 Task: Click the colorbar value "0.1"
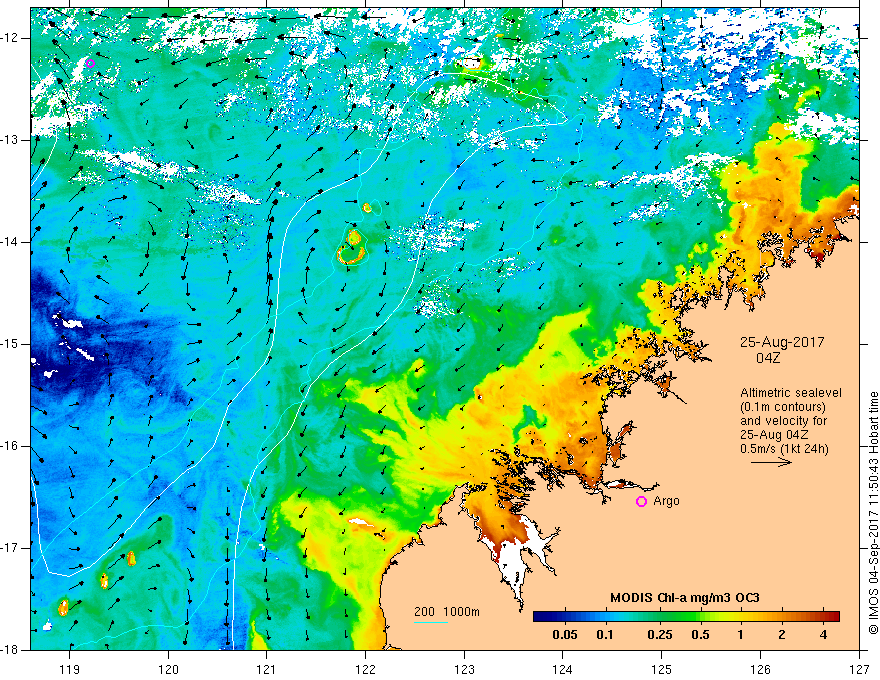click(x=604, y=635)
